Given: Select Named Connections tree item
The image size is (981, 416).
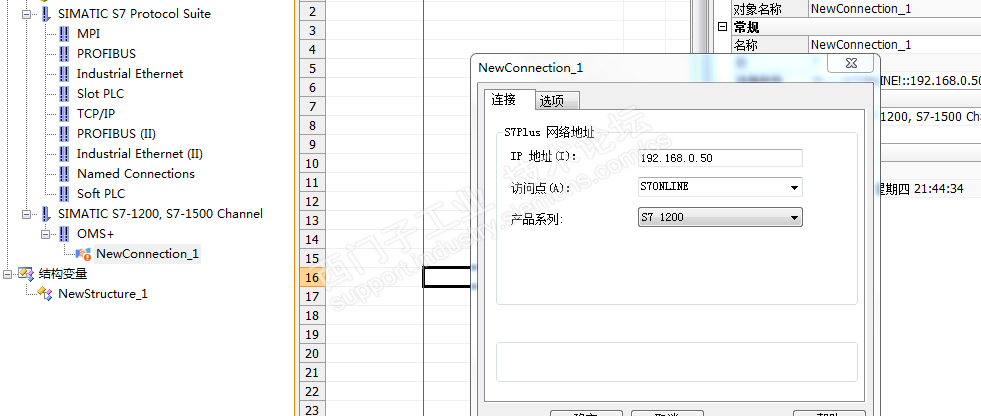Looking at the screenshot, I should click(x=136, y=174).
